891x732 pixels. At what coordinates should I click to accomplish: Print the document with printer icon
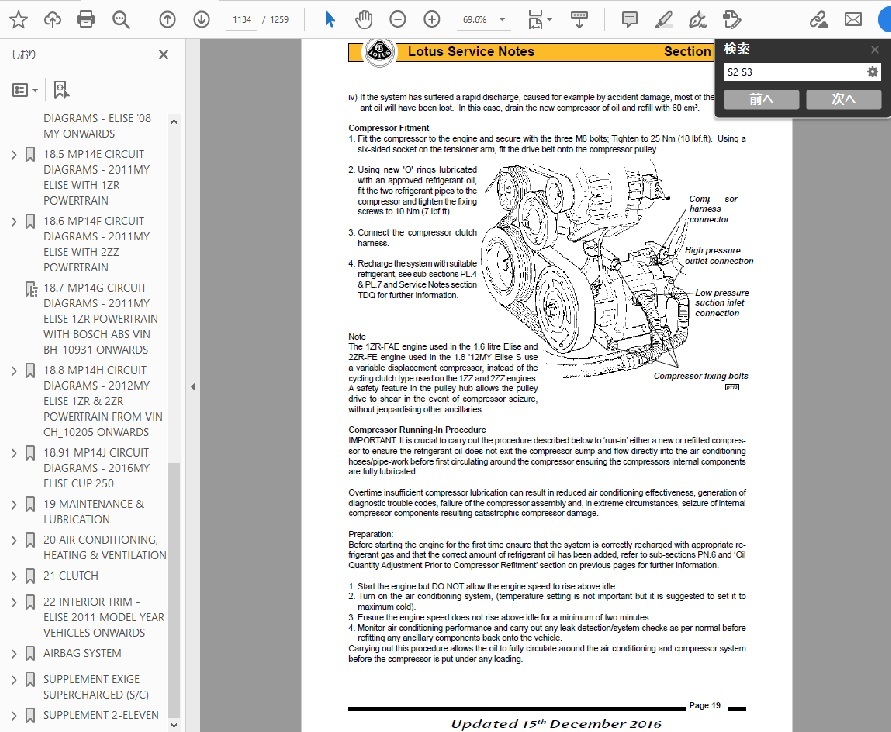tap(86, 20)
